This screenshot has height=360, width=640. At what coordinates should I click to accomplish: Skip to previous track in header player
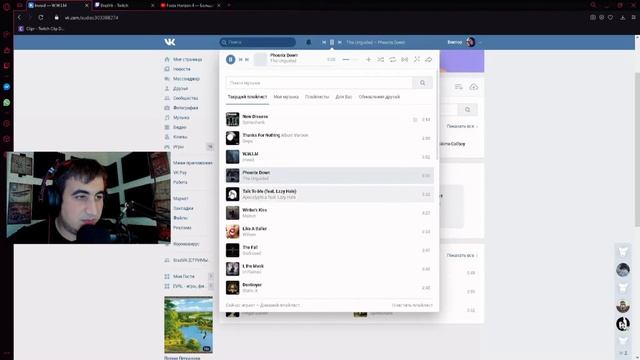[x=324, y=42]
